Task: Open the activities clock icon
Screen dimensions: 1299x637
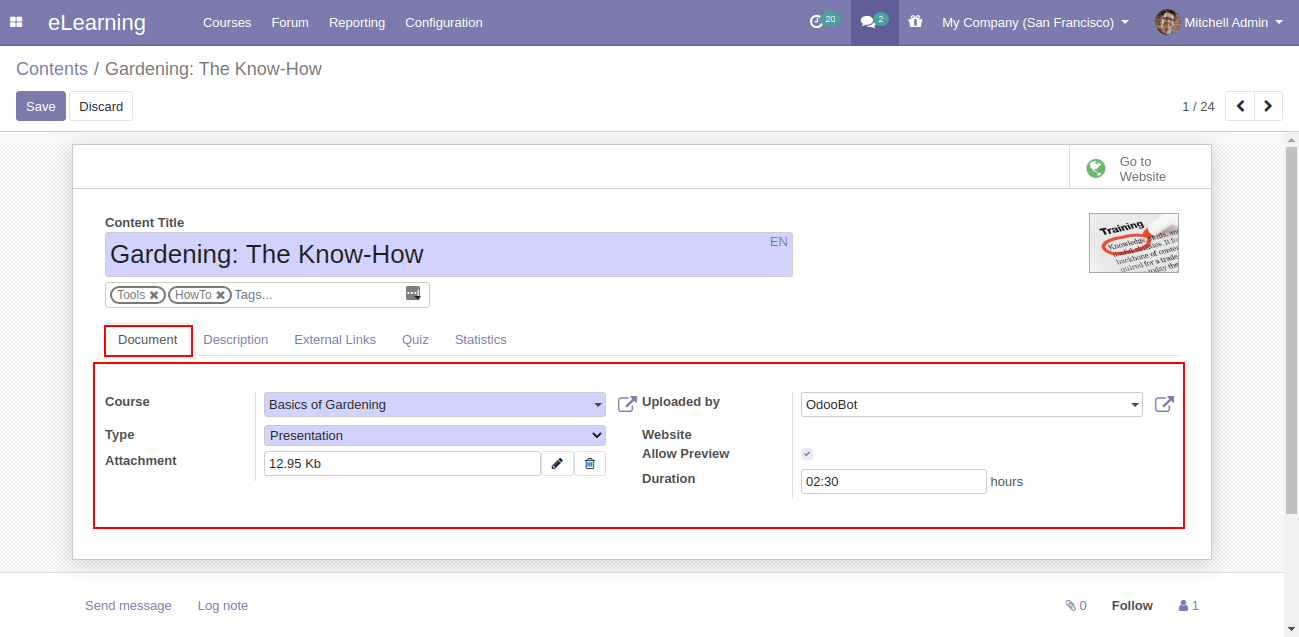Action: click(816, 22)
